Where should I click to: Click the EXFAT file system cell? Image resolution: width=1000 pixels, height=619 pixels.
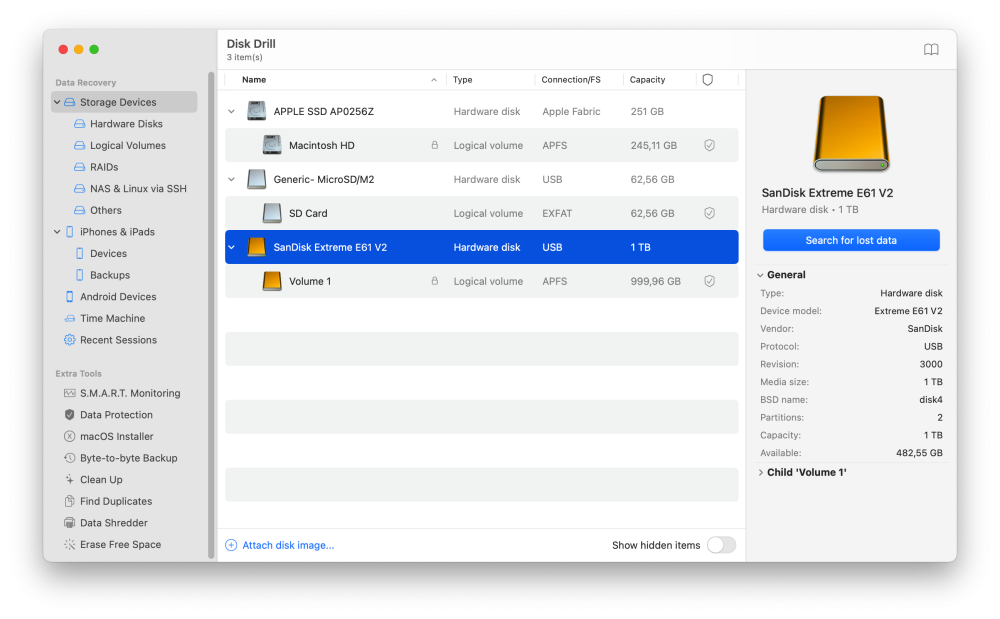tap(557, 213)
